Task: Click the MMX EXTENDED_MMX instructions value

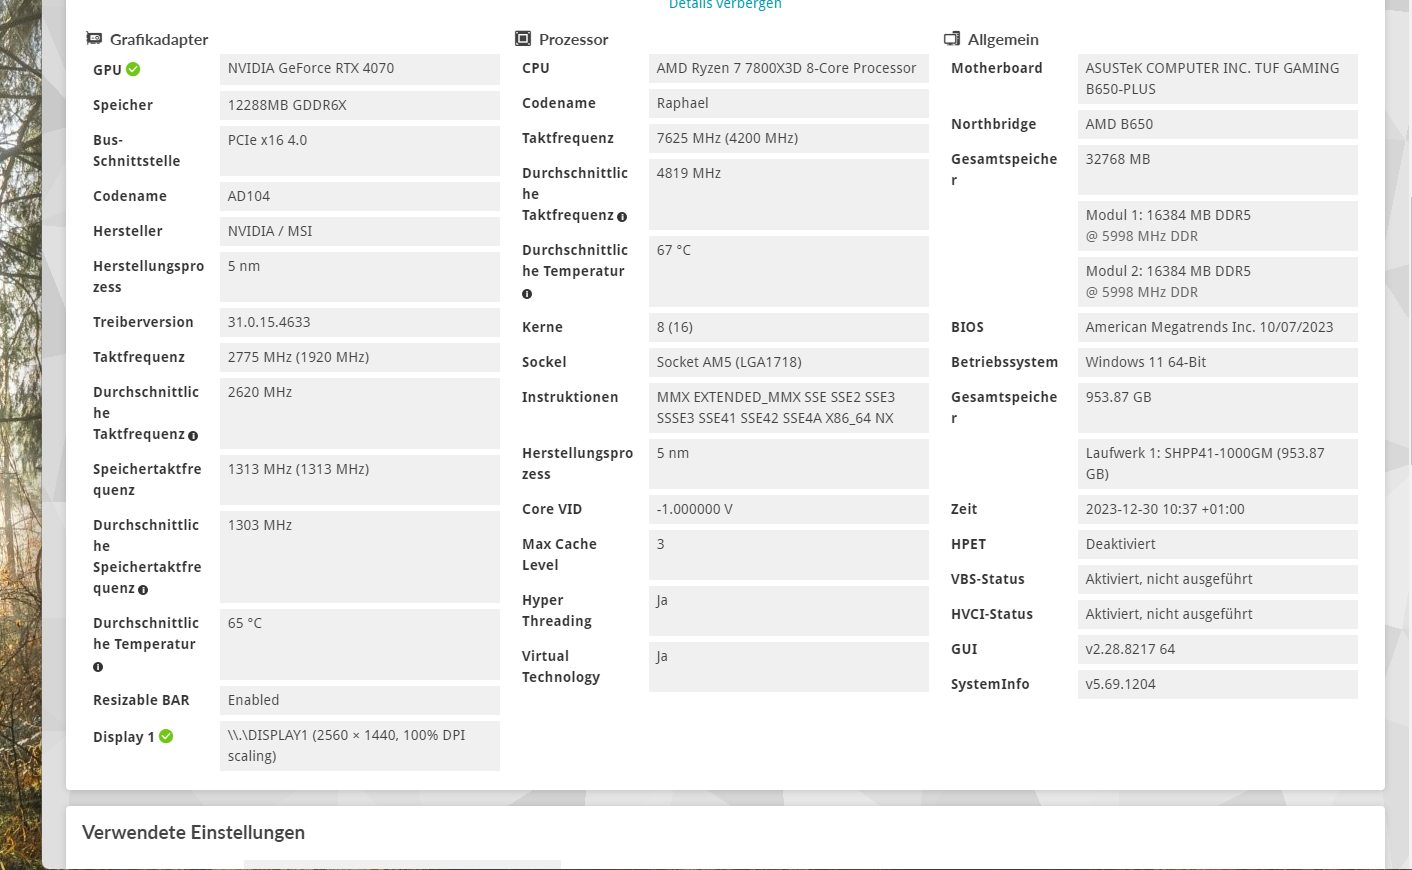Action: click(789, 408)
